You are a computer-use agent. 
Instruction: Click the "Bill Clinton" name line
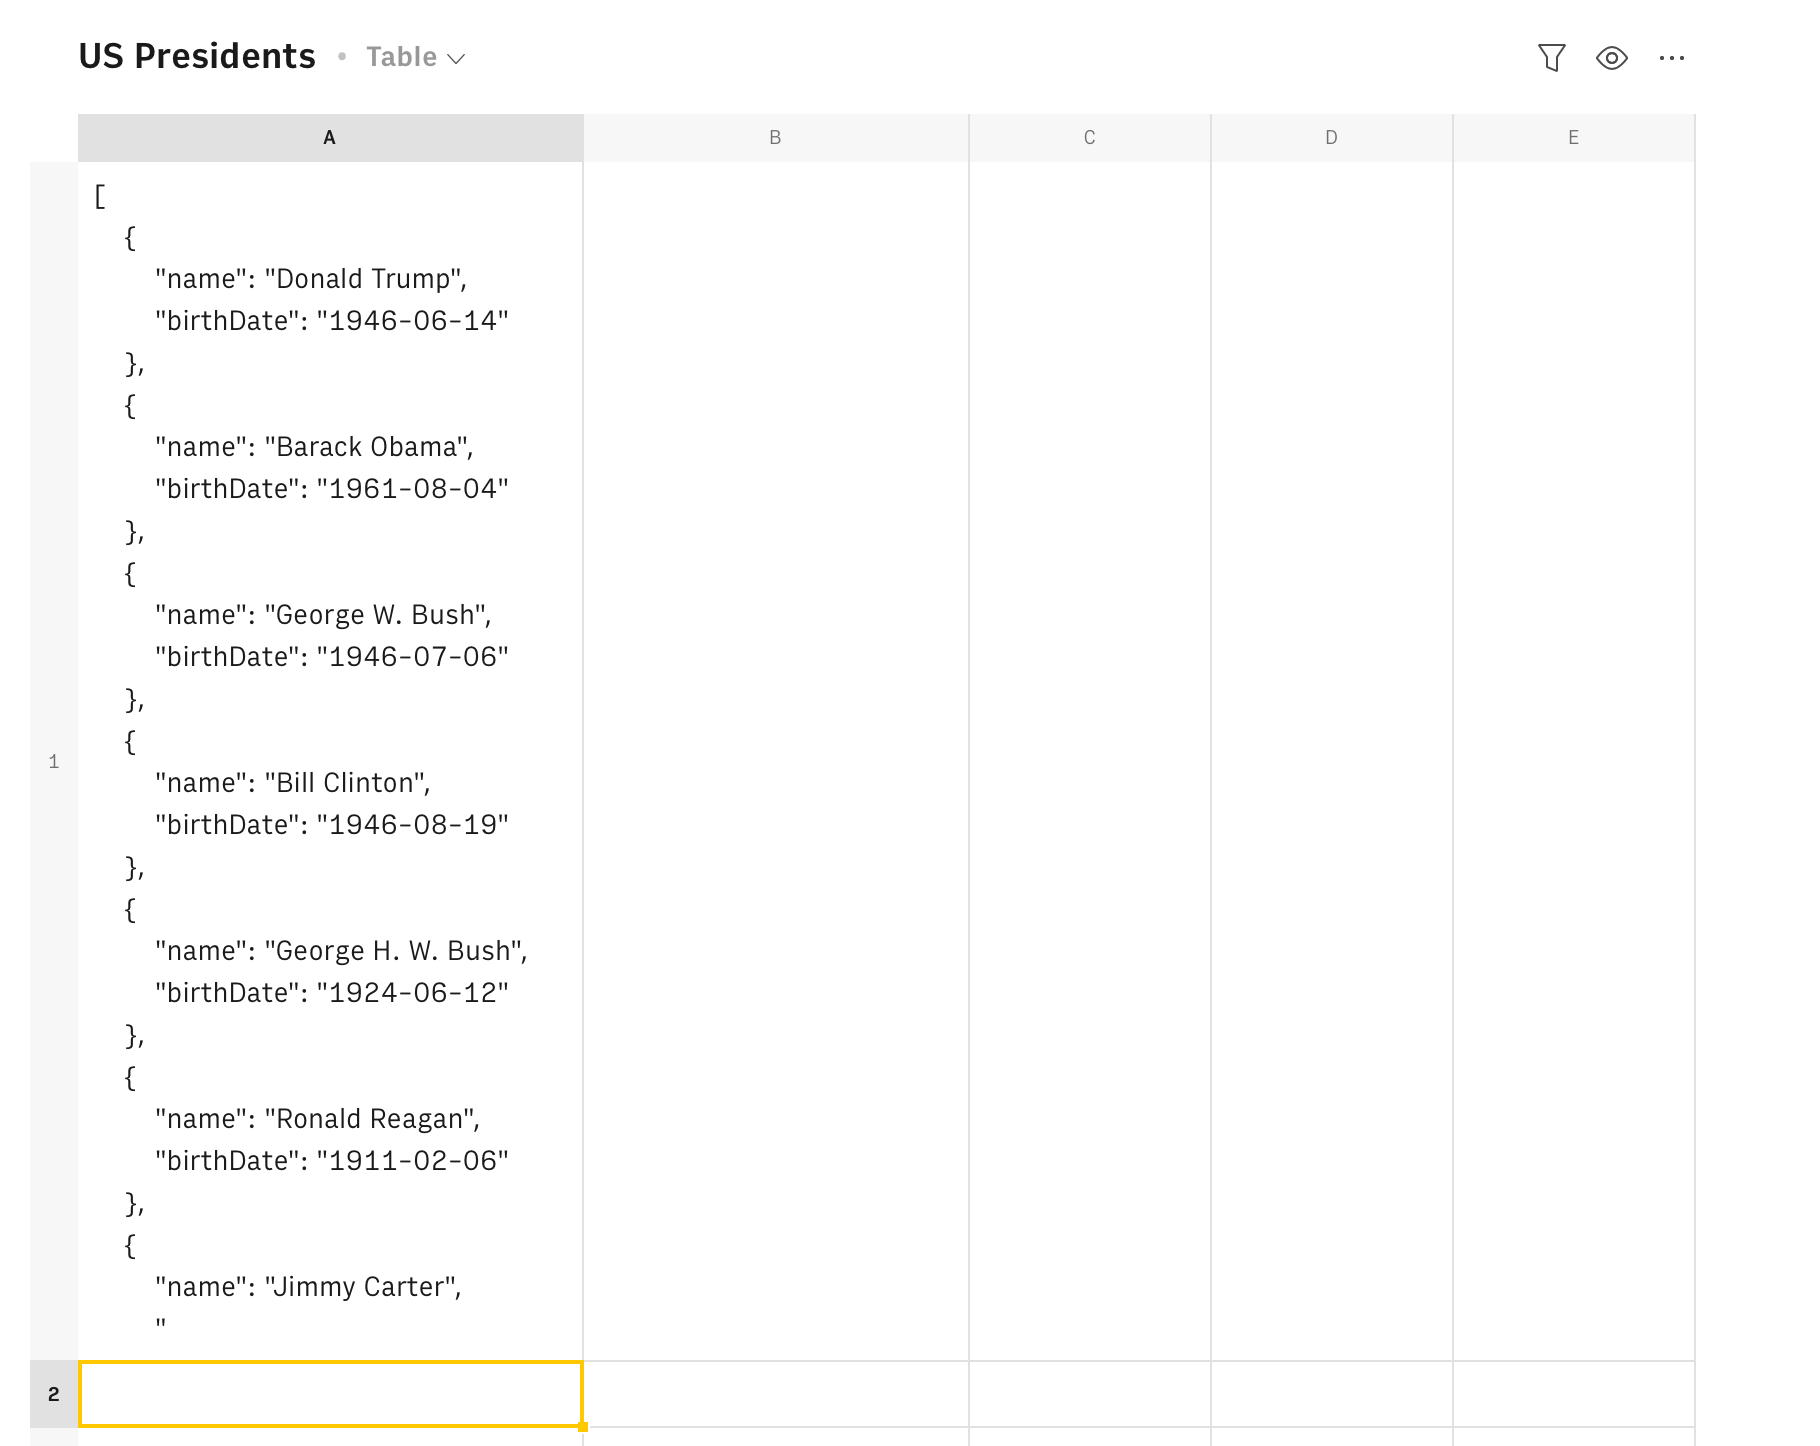[x=293, y=783]
